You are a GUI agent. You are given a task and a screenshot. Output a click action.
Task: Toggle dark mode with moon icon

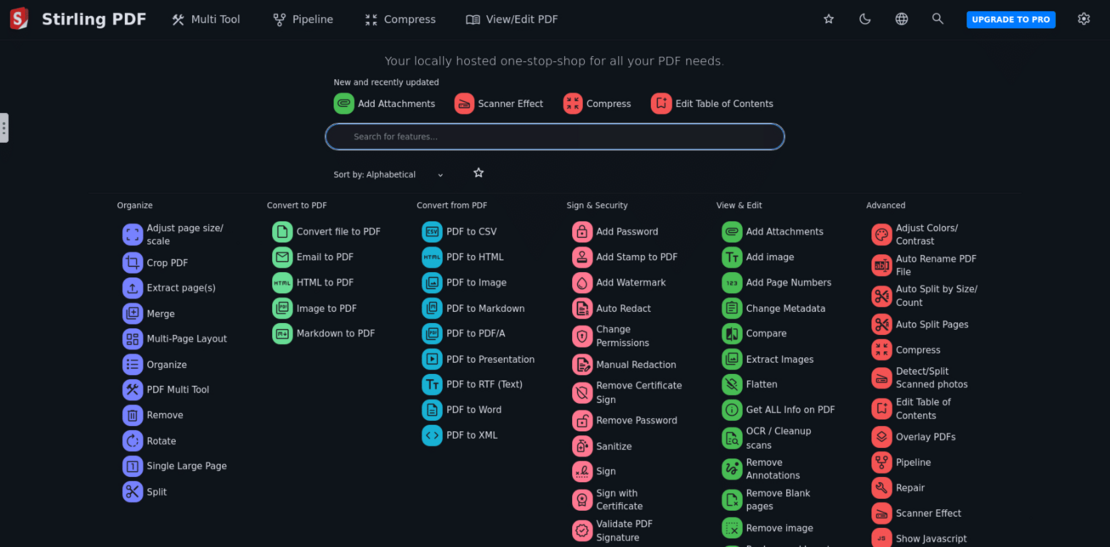(865, 19)
